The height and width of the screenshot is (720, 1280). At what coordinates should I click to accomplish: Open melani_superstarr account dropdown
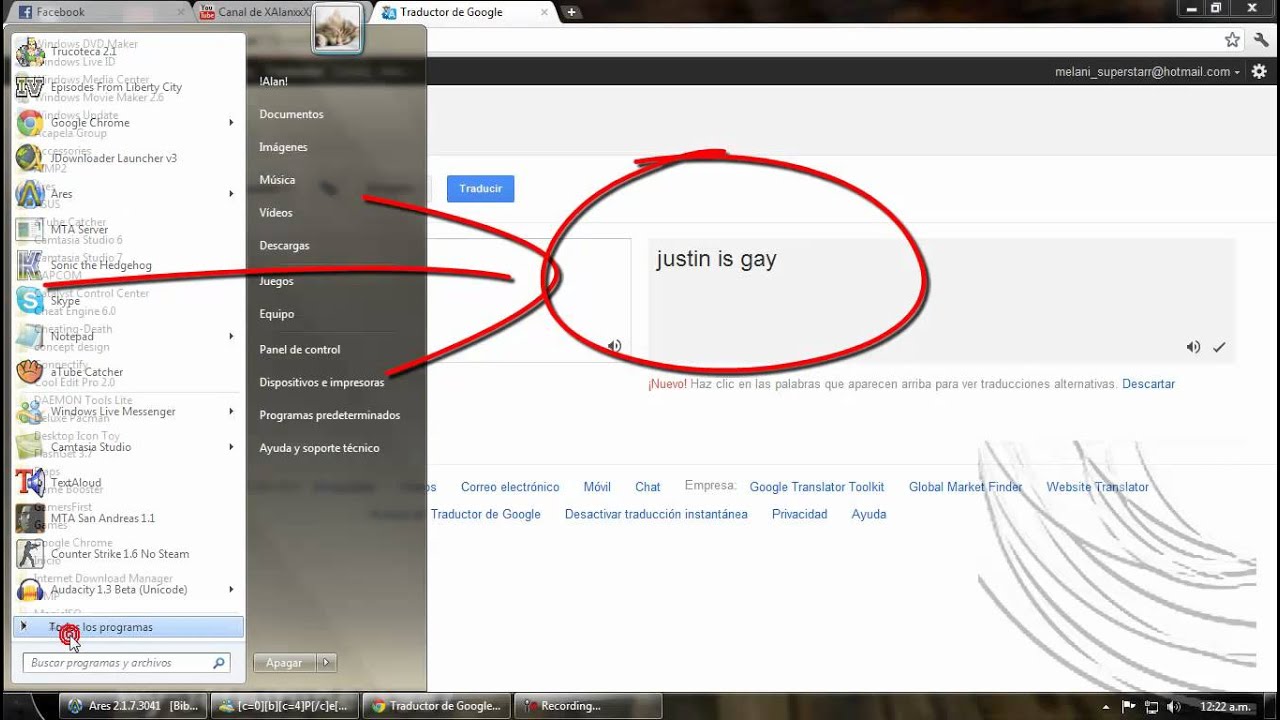(1147, 72)
